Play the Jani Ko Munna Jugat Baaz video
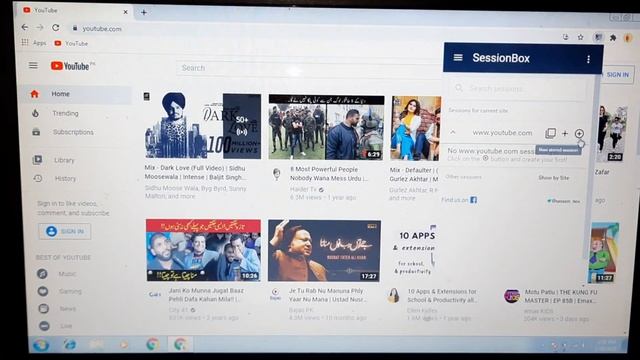 pyautogui.click(x=203, y=250)
